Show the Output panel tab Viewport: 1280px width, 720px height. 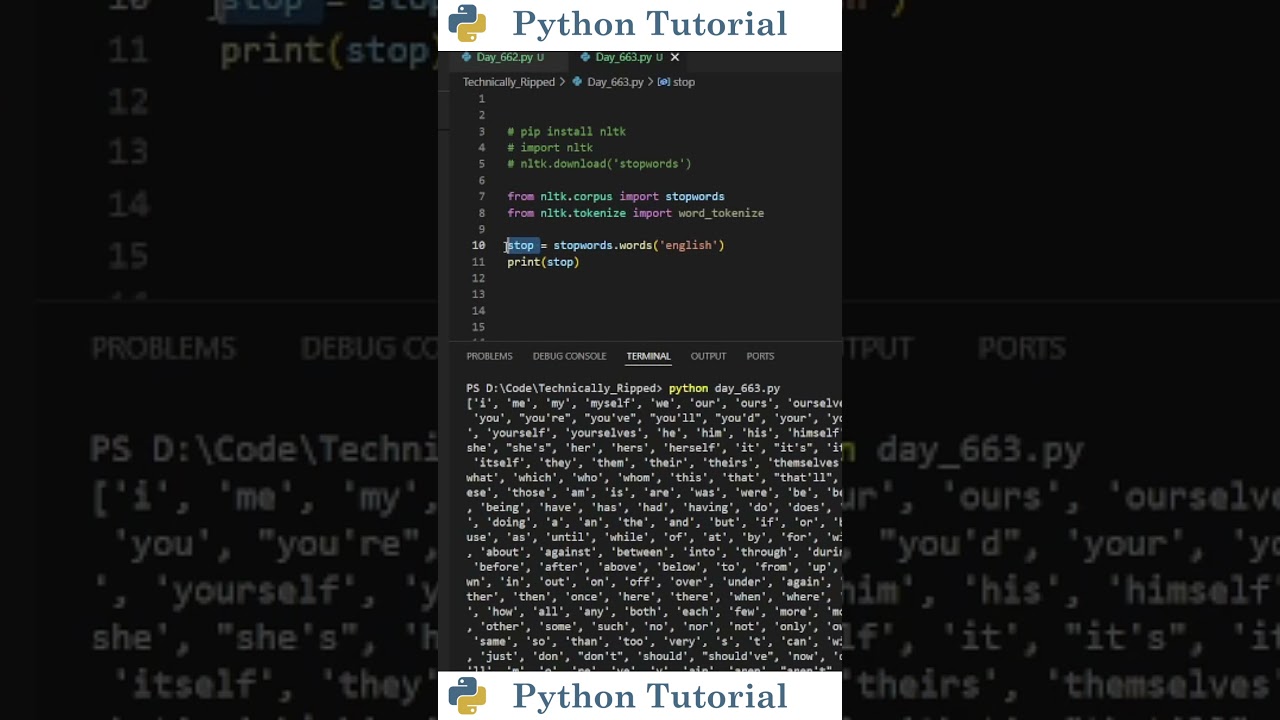[708, 356]
